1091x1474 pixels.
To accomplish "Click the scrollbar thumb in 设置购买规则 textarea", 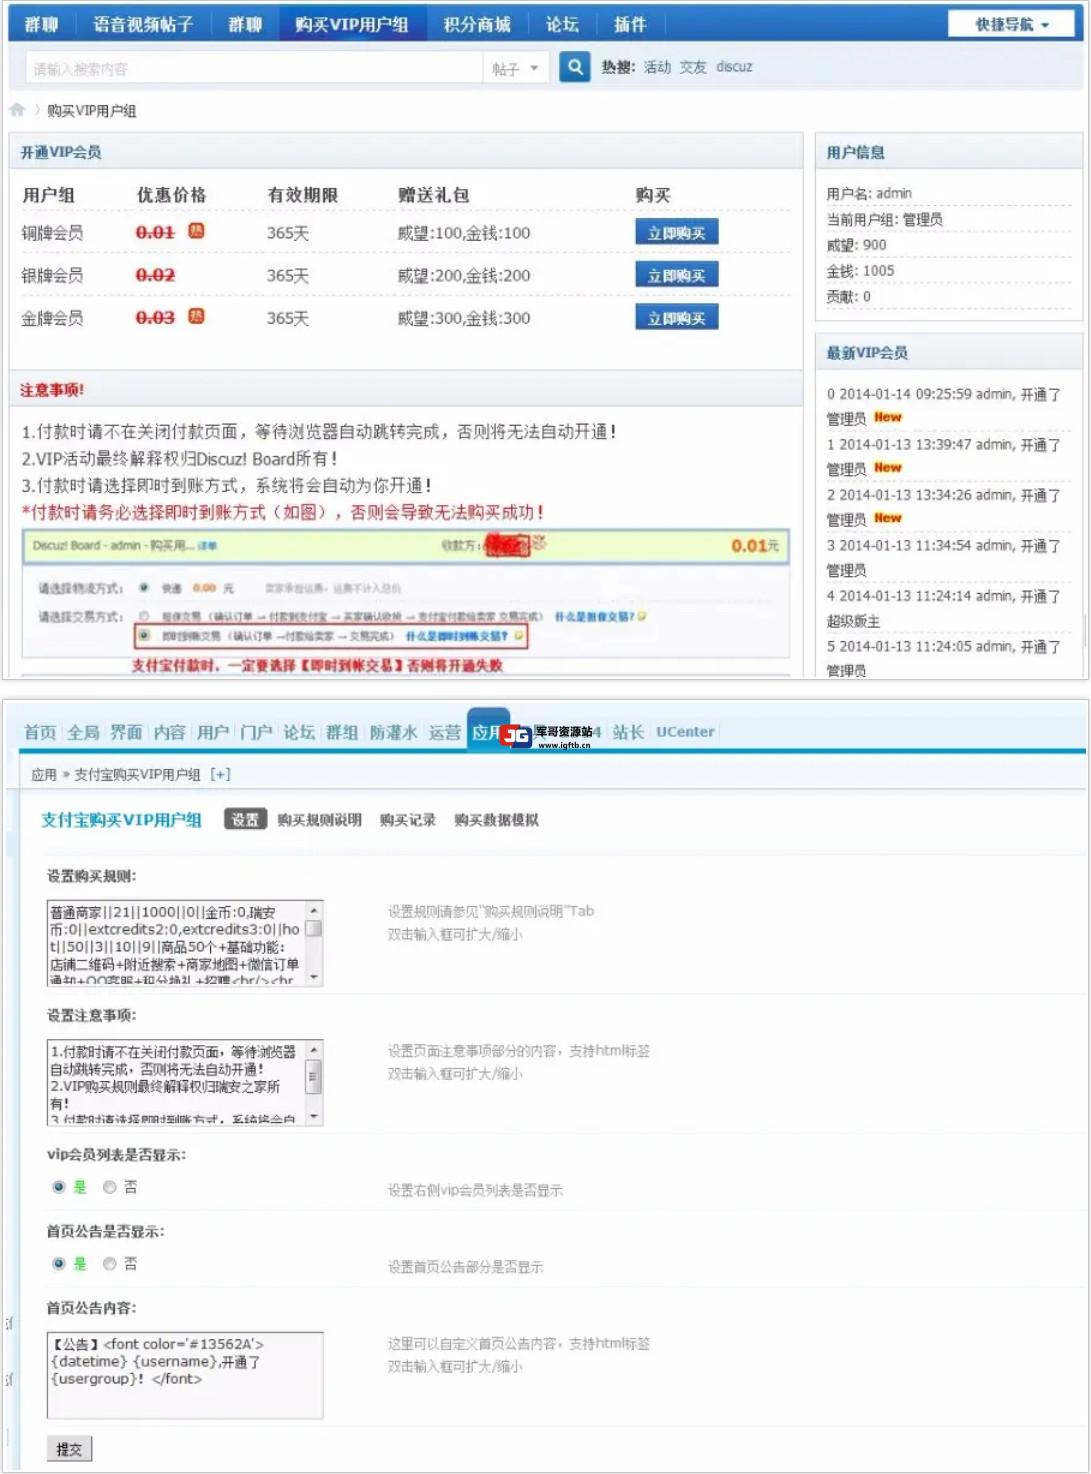I will pos(314,929).
